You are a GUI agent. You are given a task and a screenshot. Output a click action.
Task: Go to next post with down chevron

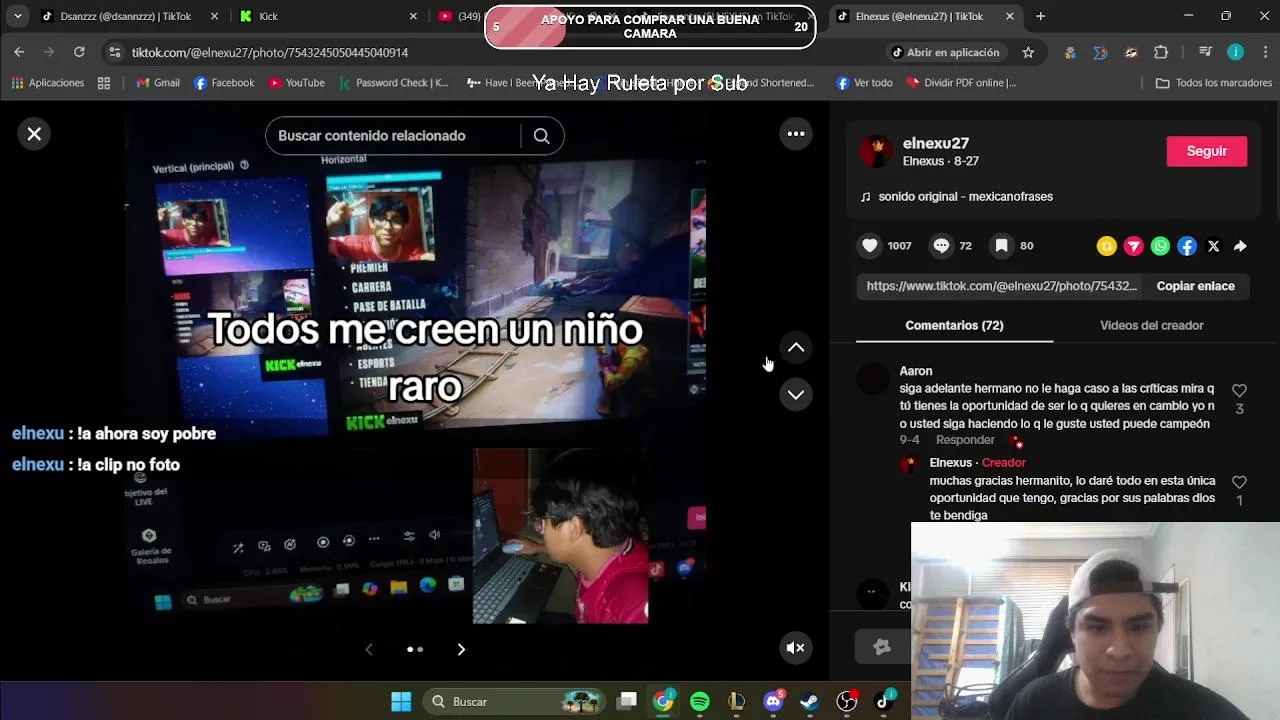[796, 395]
